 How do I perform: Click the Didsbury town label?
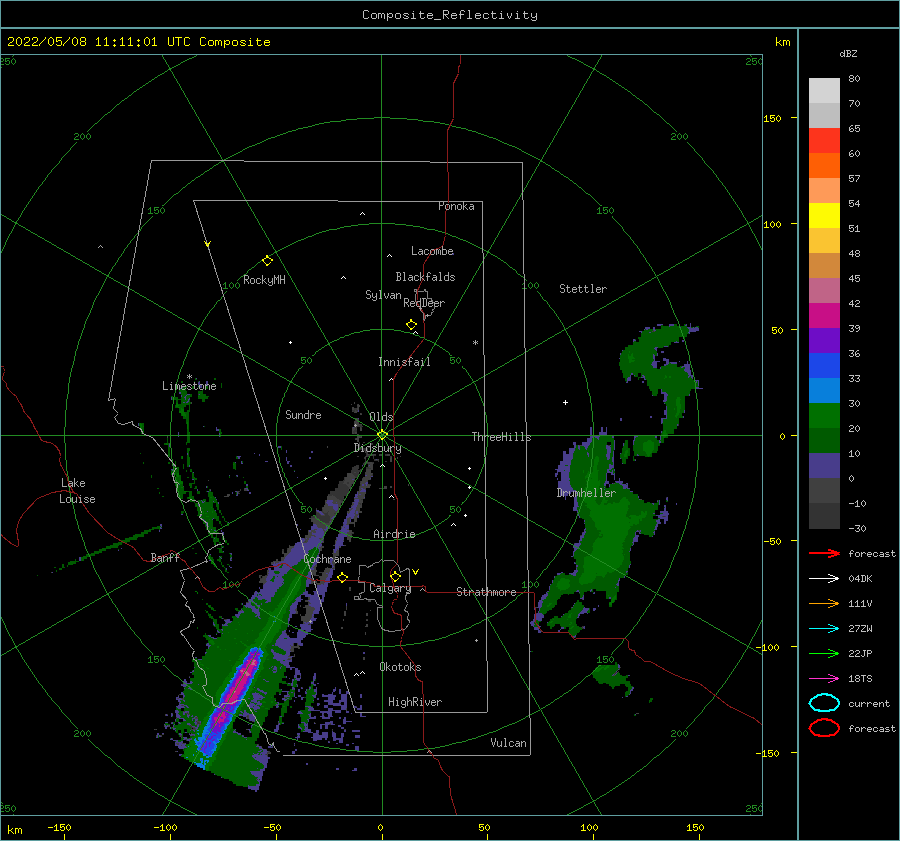378,448
